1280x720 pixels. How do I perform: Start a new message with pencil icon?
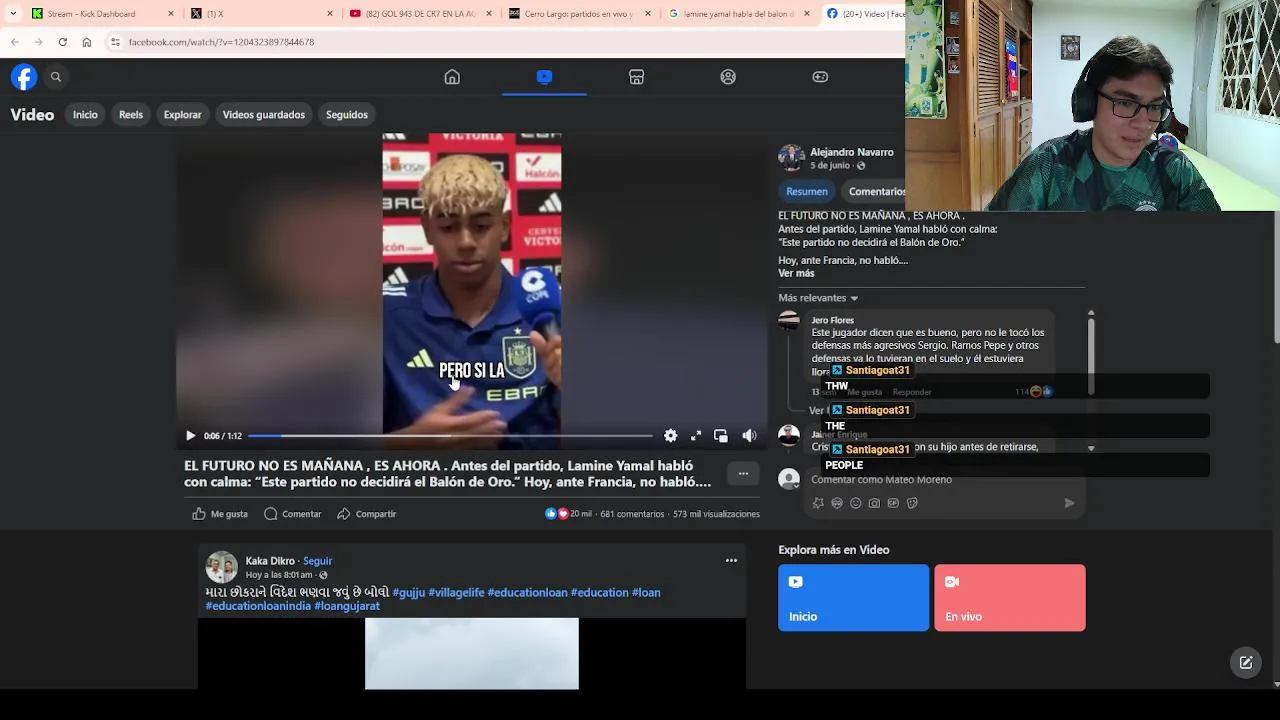pyautogui.click(x=1246, y=662)
